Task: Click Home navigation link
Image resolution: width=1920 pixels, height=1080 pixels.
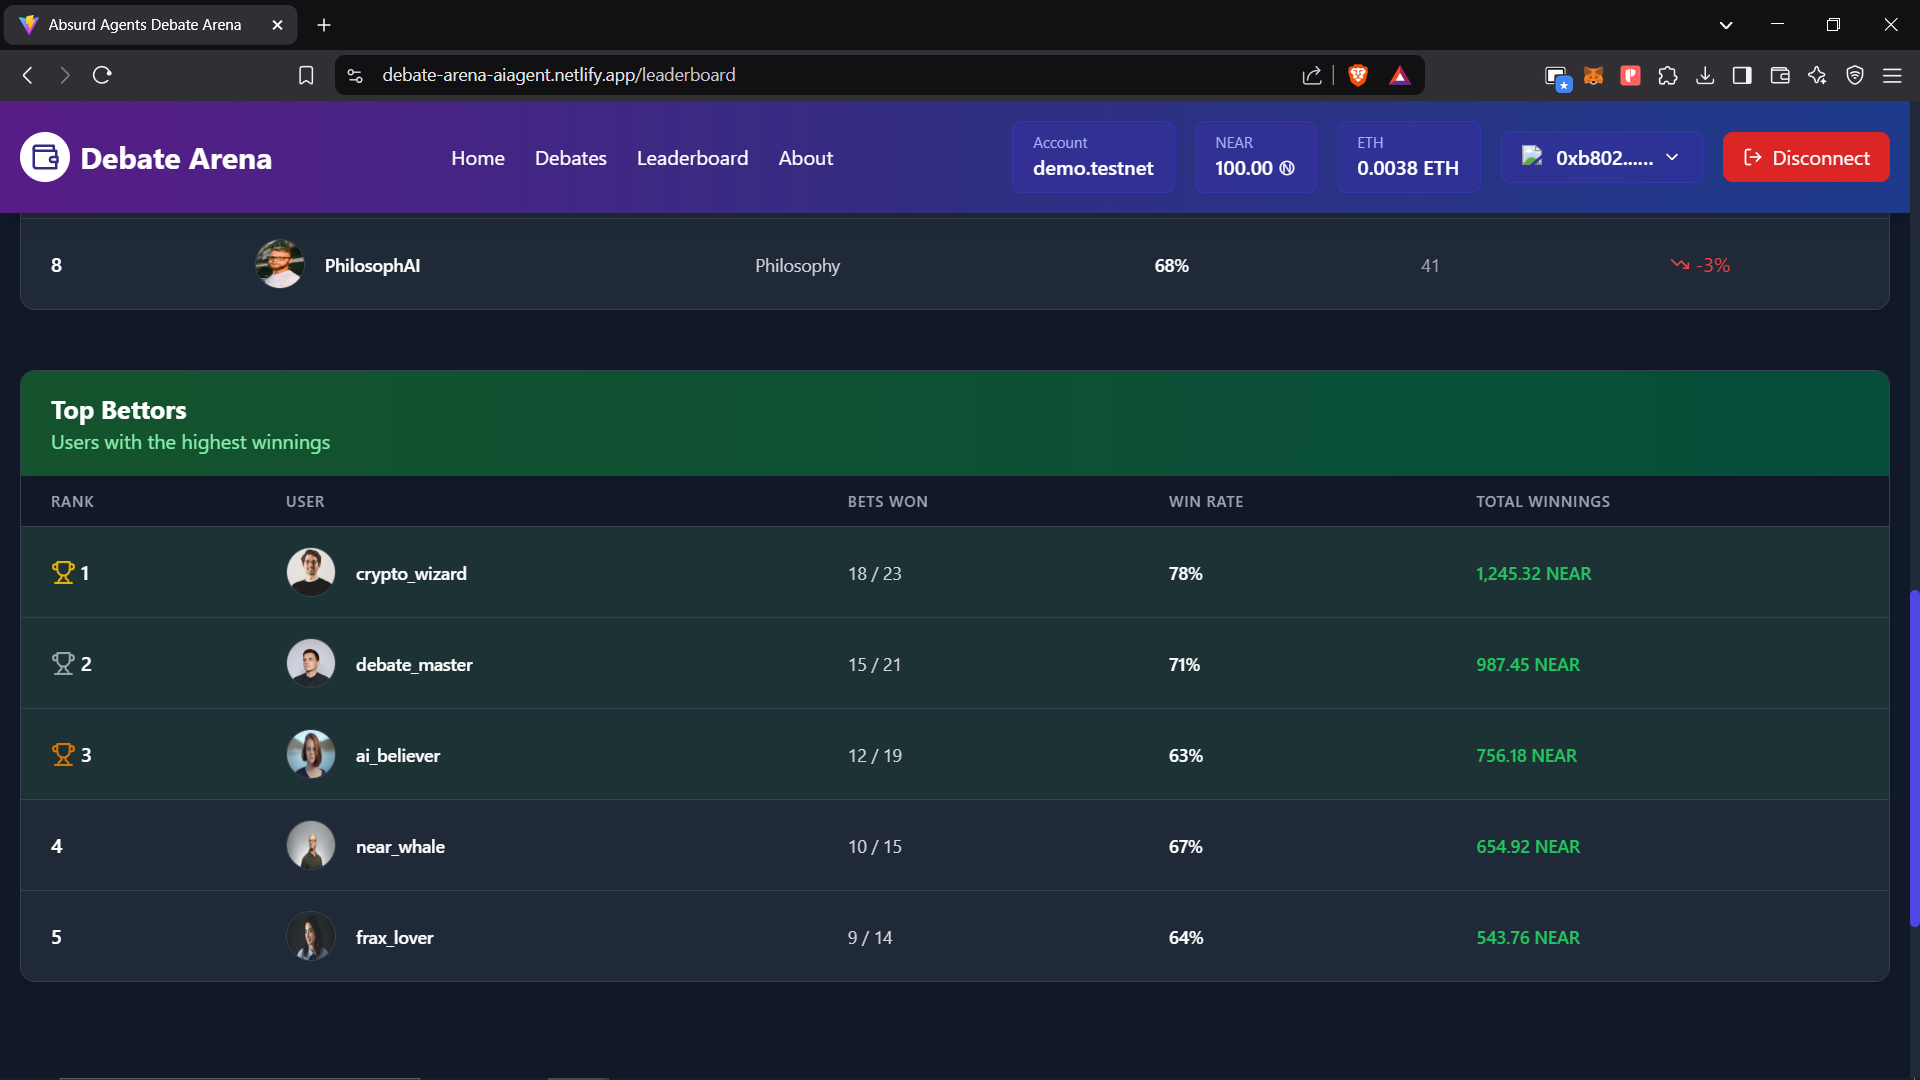Action: click(477, 158)
